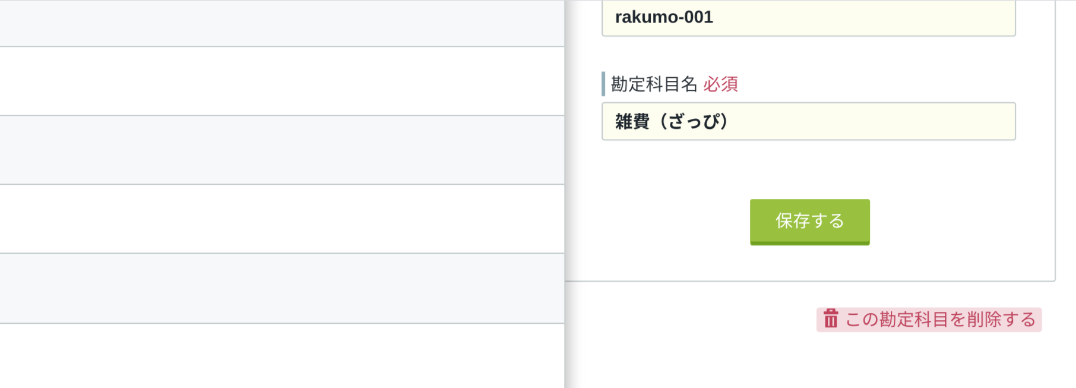Focus the 勘定科目名 input field

[808, 122]
